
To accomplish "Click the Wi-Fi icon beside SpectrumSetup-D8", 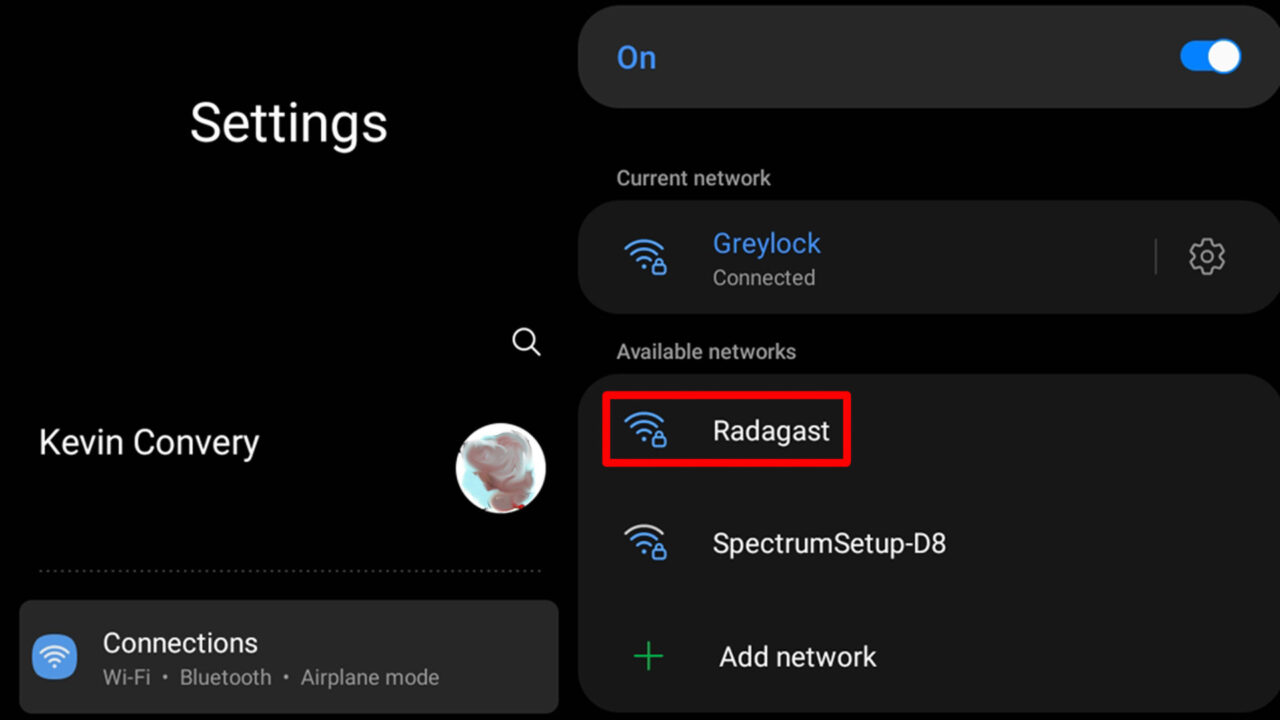I will click(647, 542).
